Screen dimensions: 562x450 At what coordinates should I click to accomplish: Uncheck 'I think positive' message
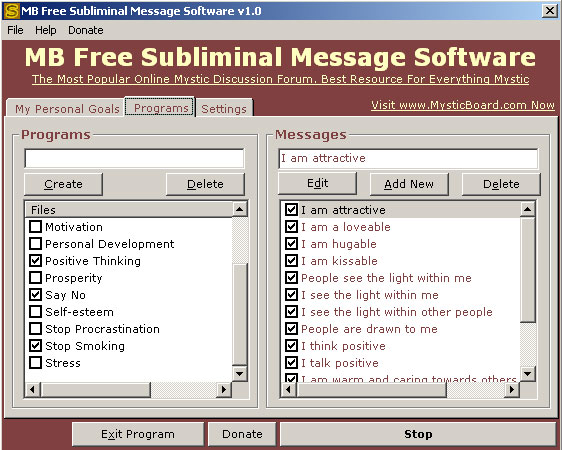[291, 346]
